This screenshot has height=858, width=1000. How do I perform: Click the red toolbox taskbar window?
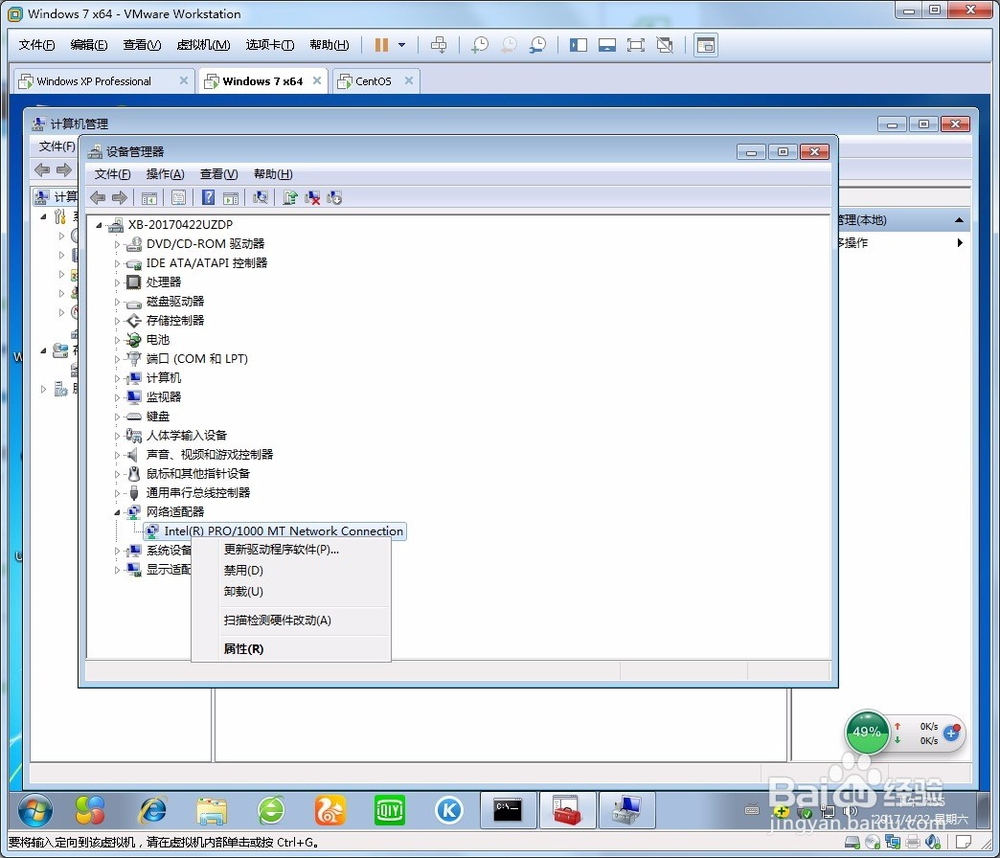click(x=567, y=810)
